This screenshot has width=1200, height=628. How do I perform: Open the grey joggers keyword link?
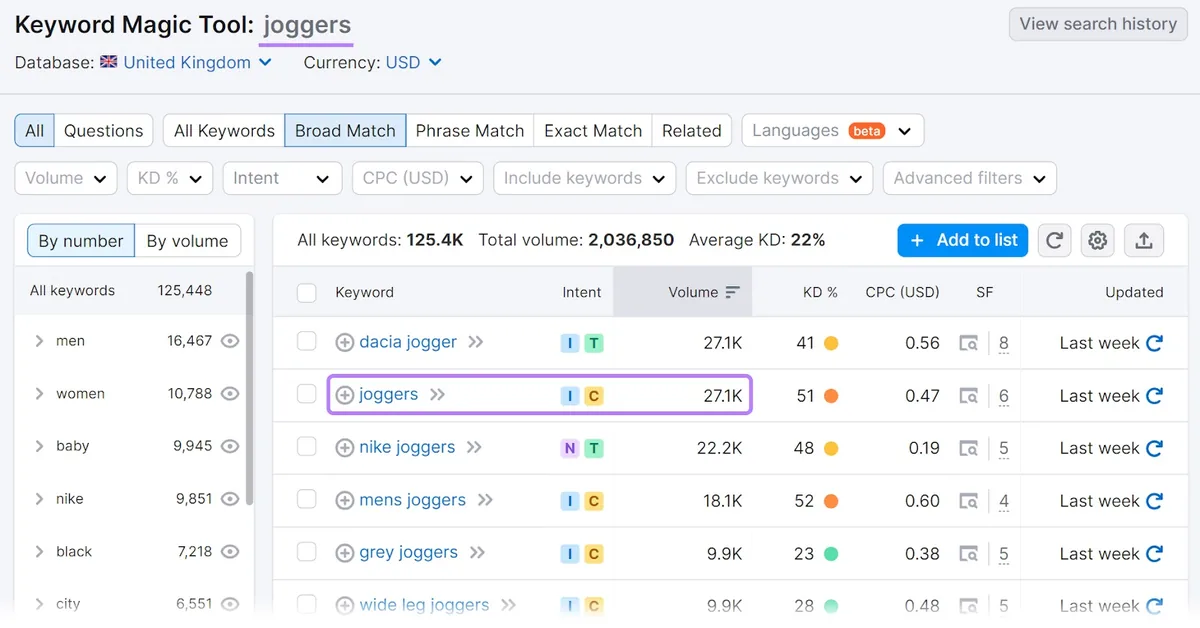pyautogui.click(x=409, y=552)
